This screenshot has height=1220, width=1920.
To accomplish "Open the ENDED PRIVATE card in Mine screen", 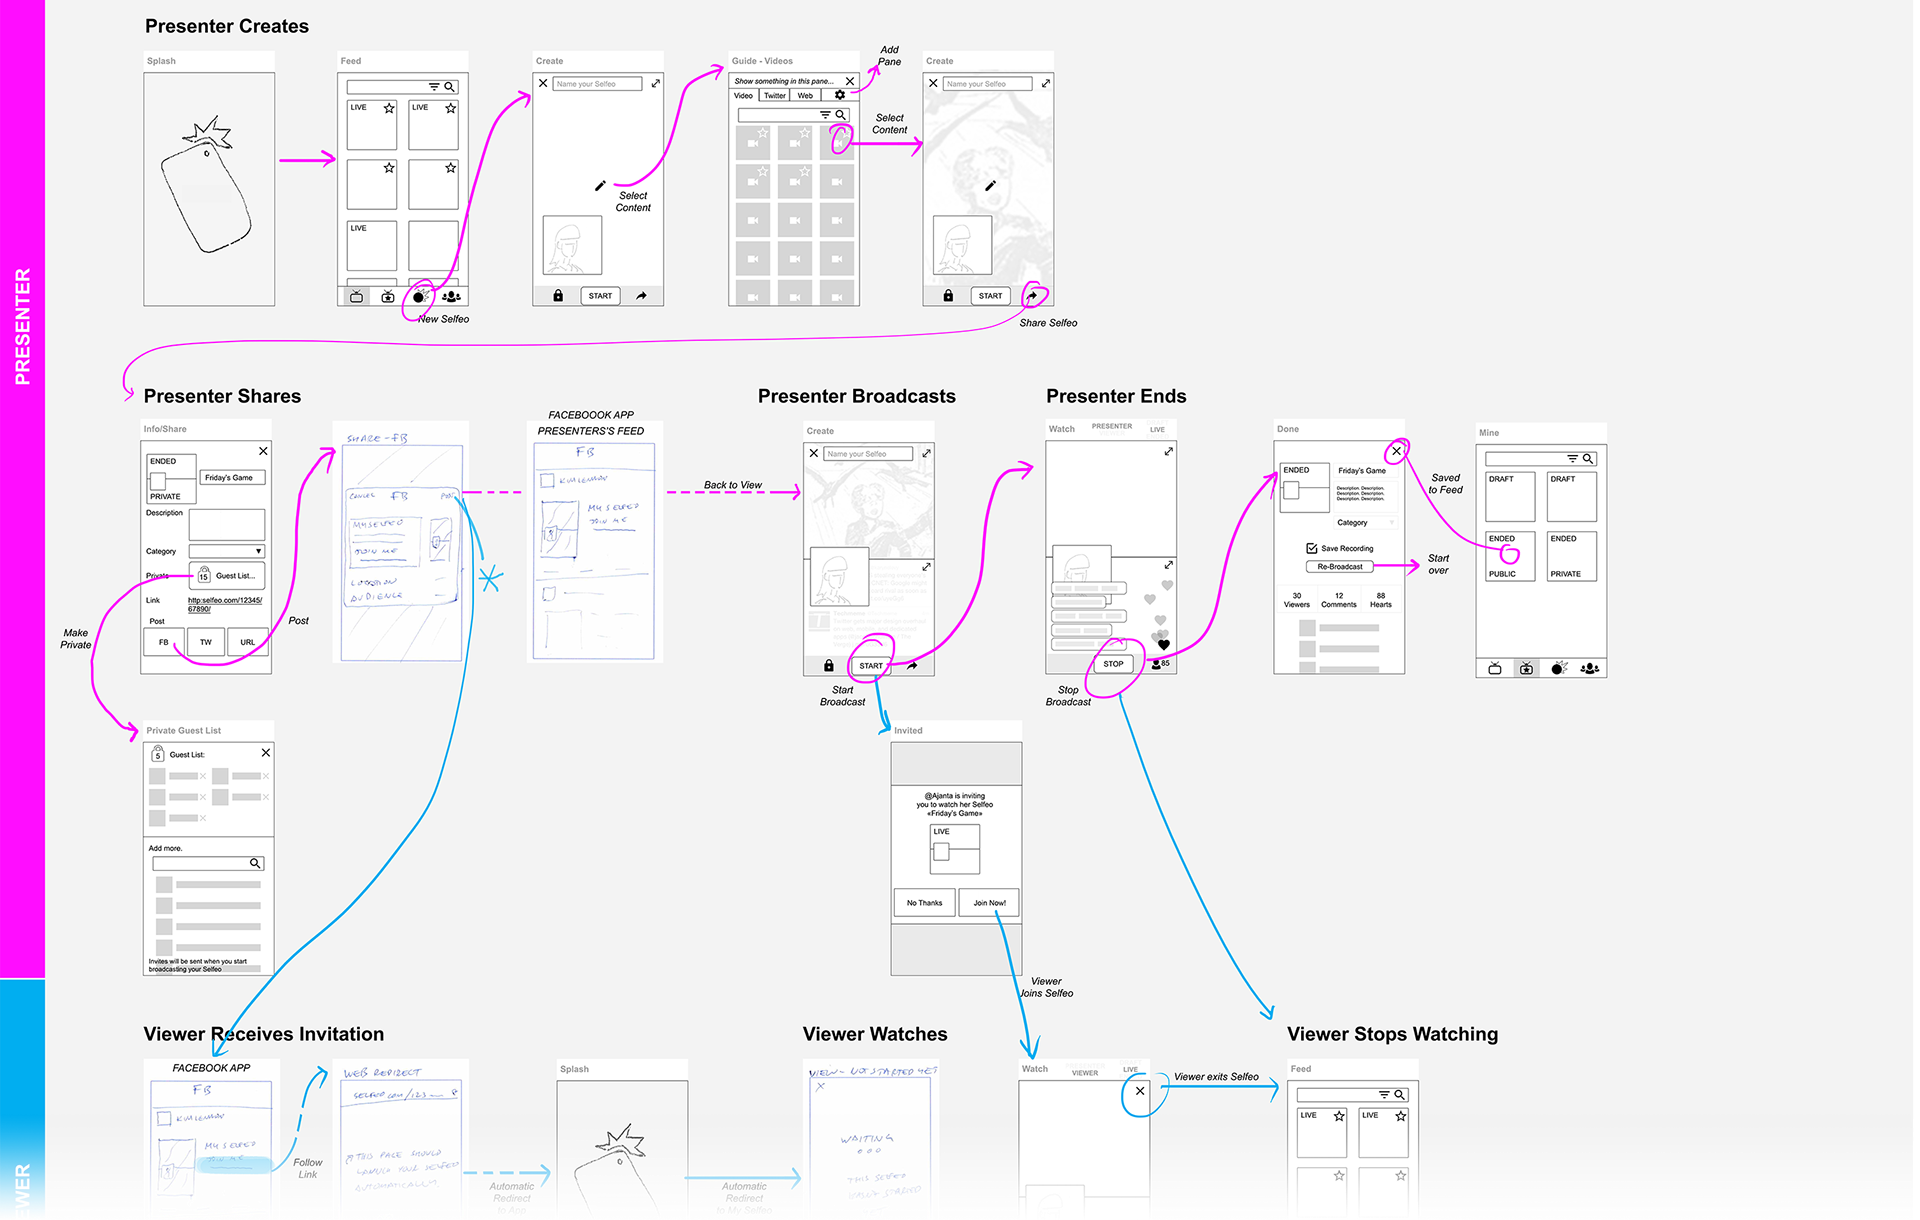I will pos(1571,556).
